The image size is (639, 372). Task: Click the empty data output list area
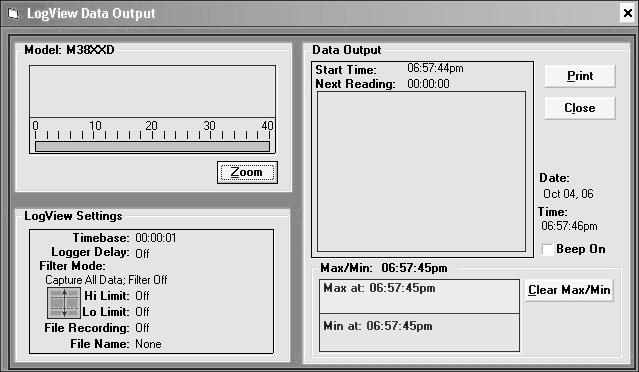pyautogui.click(x=421, y=172)
